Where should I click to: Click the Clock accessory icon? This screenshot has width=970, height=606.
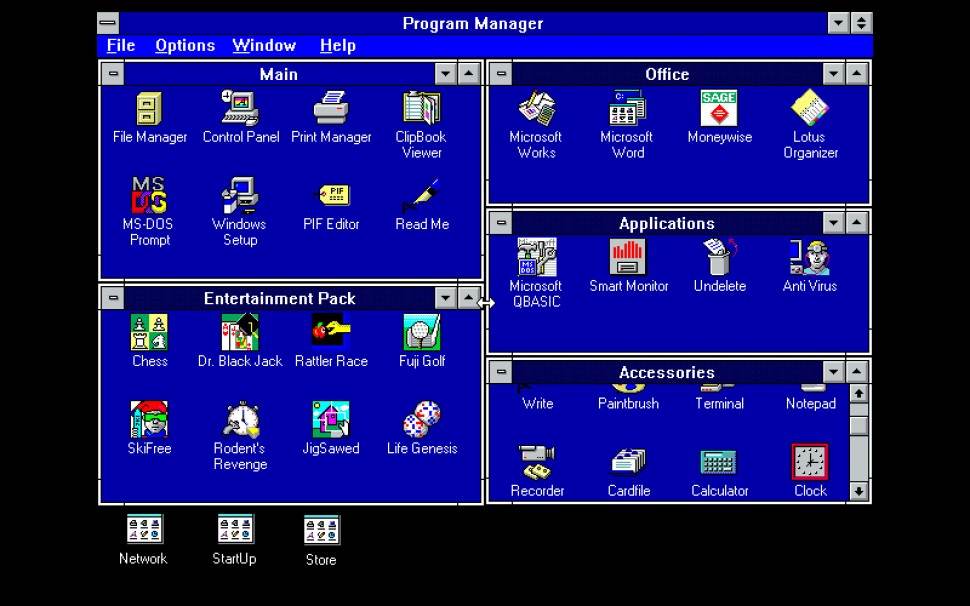[x=810, y=463]
